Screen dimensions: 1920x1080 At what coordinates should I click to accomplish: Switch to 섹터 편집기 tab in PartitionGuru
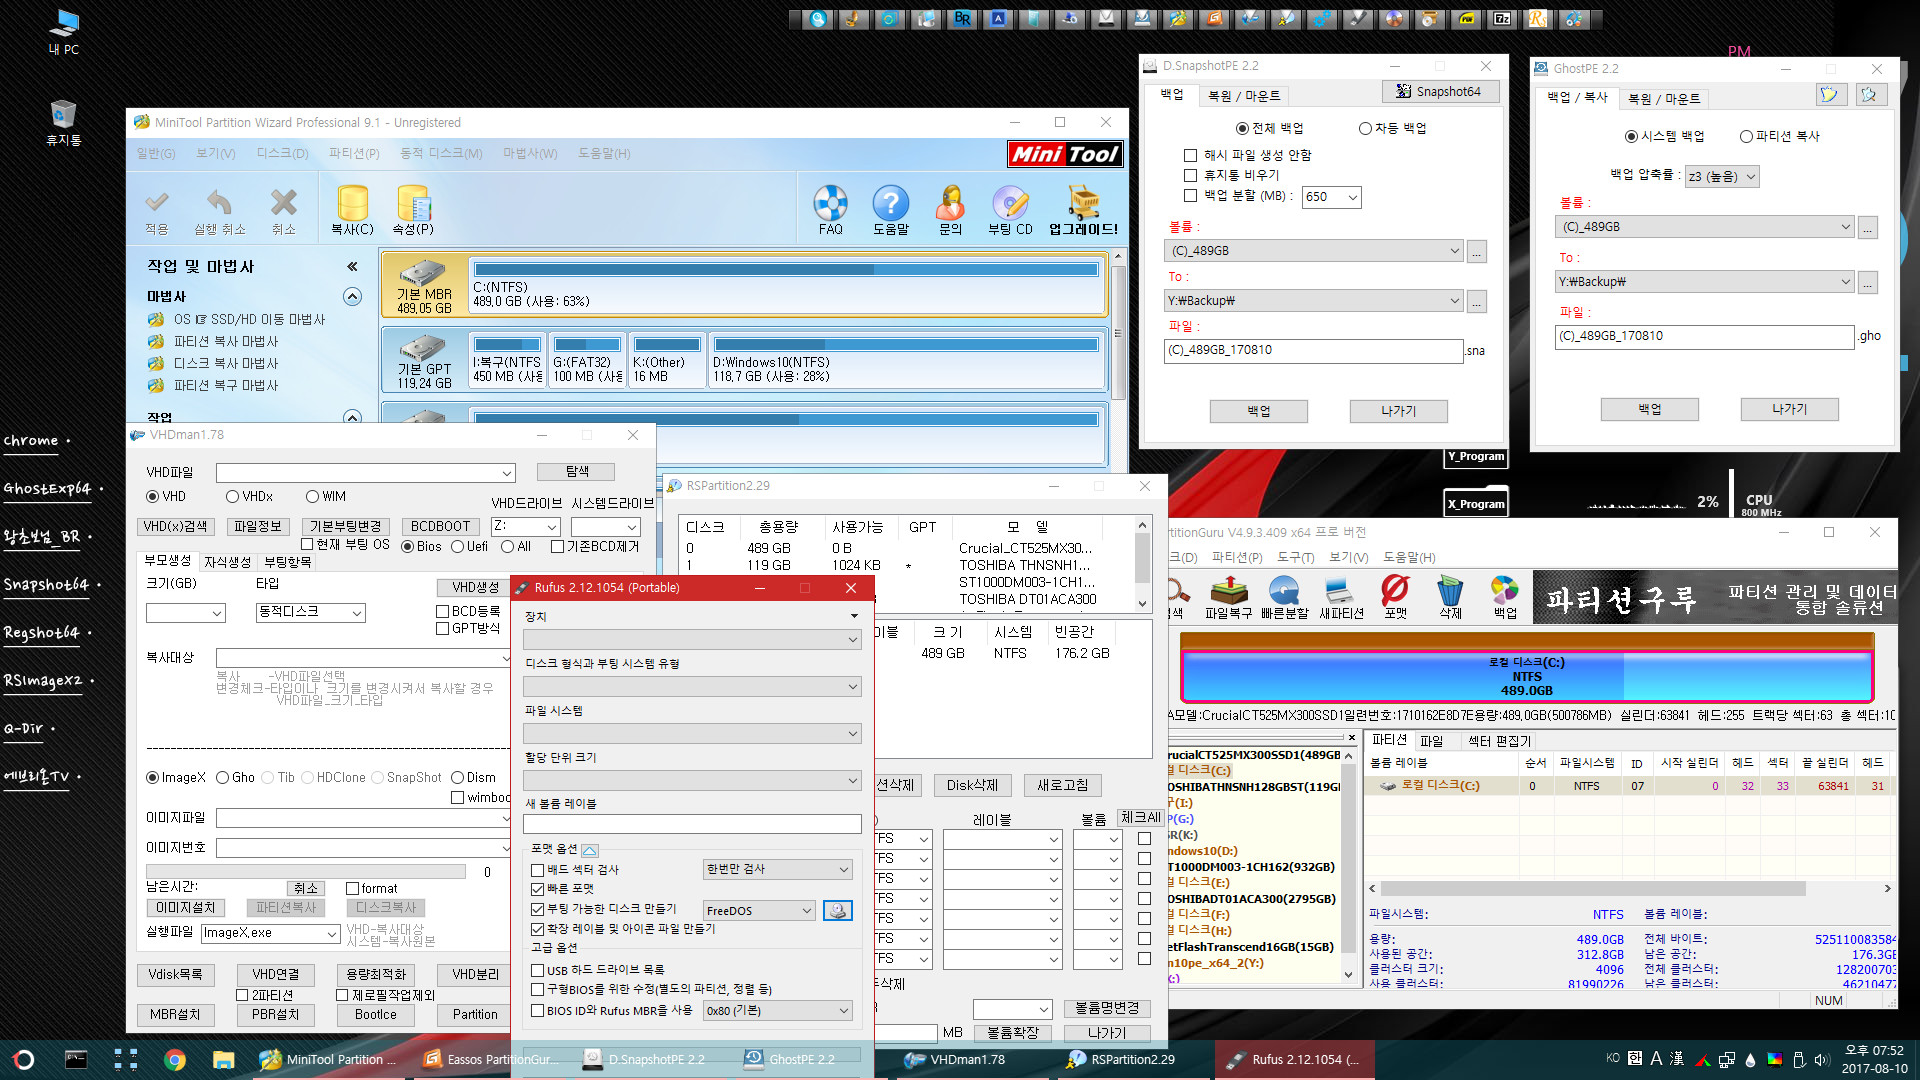pyautogui.click(x=1498, y=741)
